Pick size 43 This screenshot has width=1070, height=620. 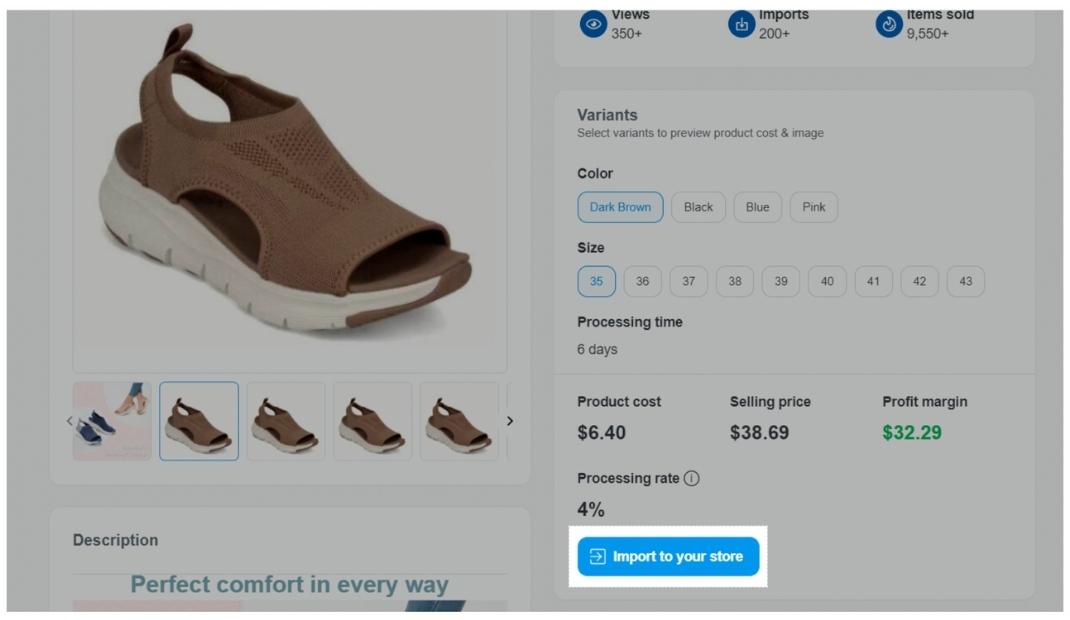point(965,282)
